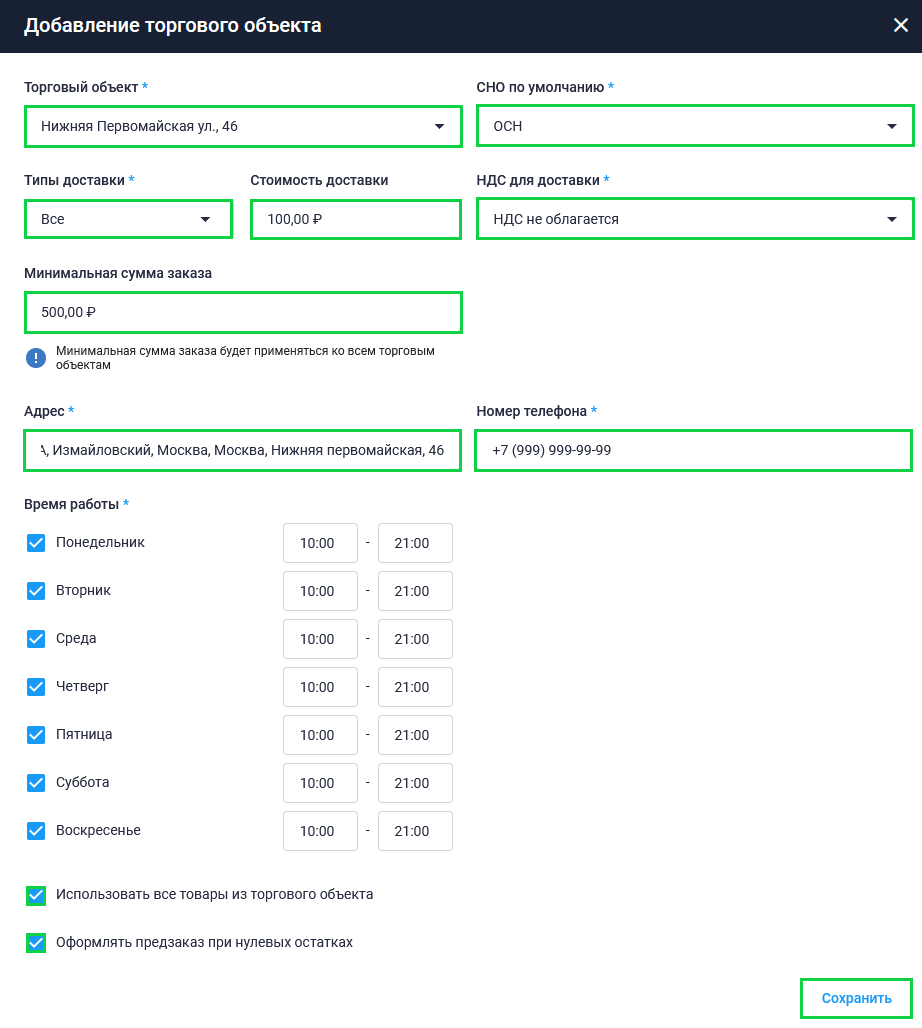Disable the Воскресенье checkbox

[36, 831]
